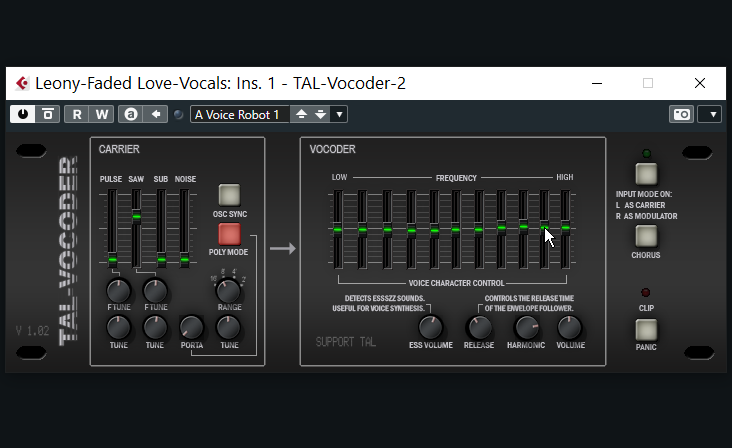Click the RANGE knob
Screen dimensions: 732x448
pyautogui.click(x=228, y=291)
